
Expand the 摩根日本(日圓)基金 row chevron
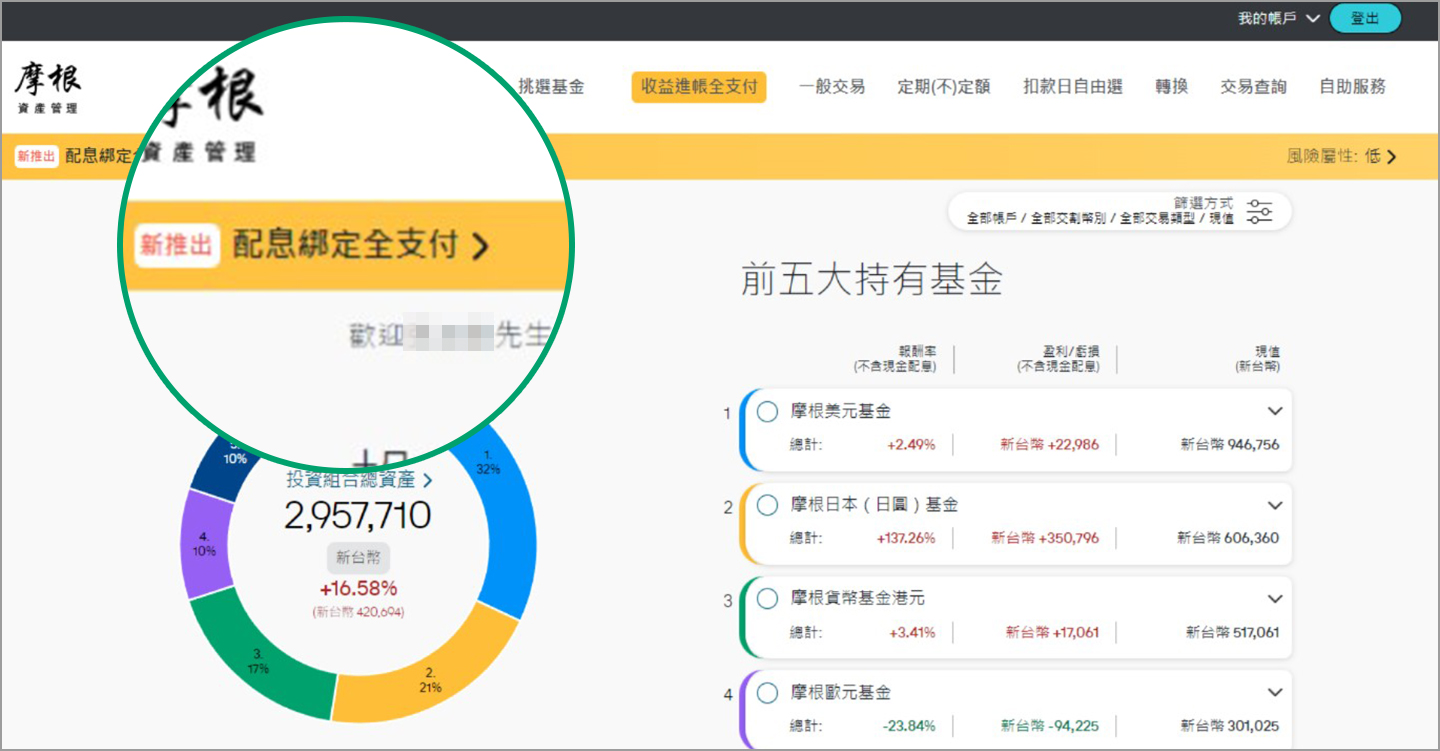(x=1275, y=505)
